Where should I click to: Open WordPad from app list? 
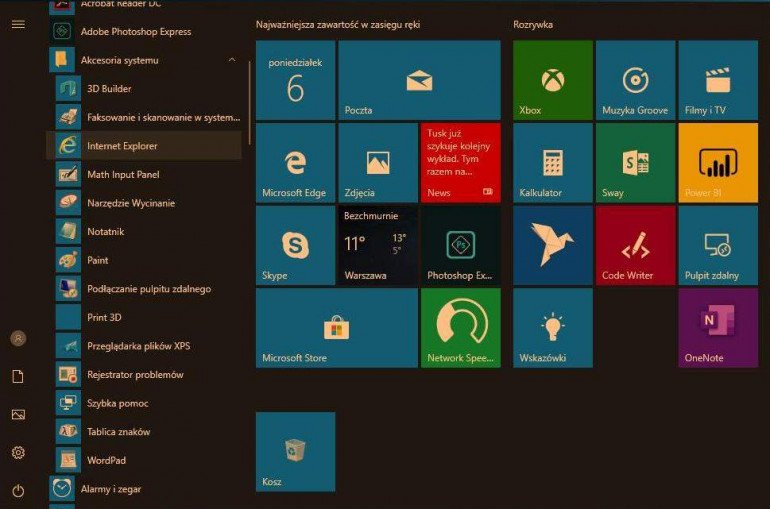[x=145, y=460]
